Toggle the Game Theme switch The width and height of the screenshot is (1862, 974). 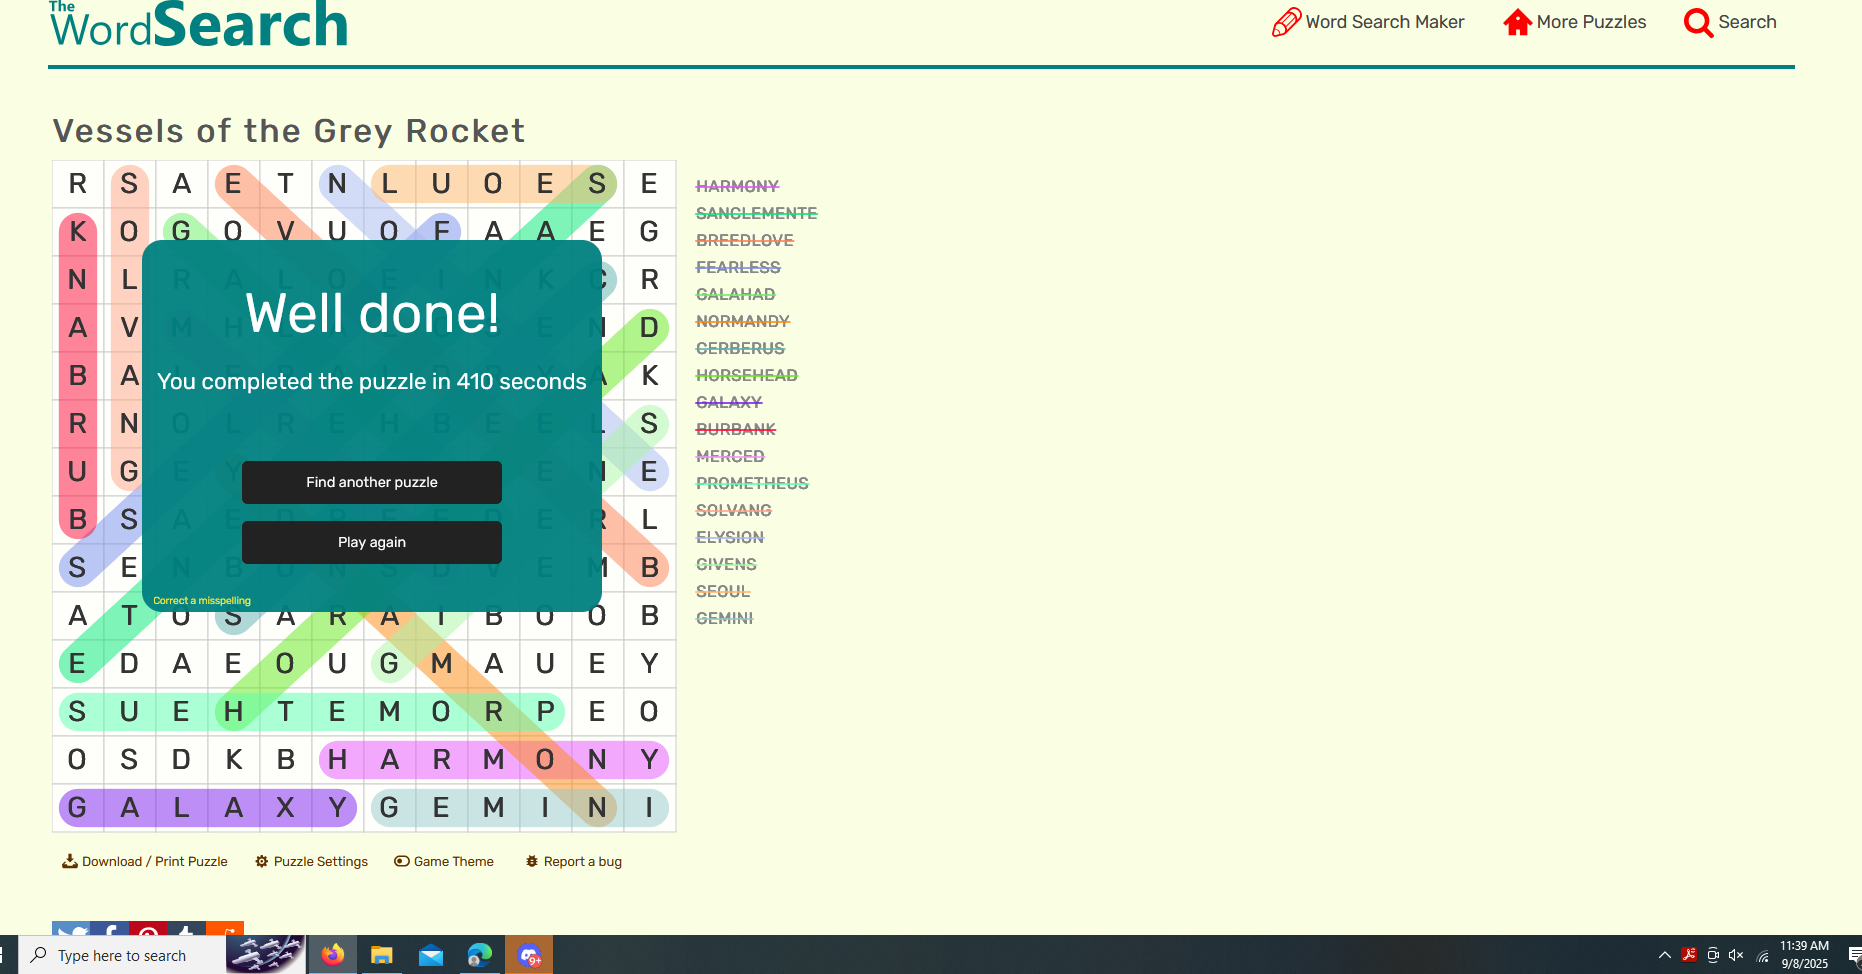(402, 861)
